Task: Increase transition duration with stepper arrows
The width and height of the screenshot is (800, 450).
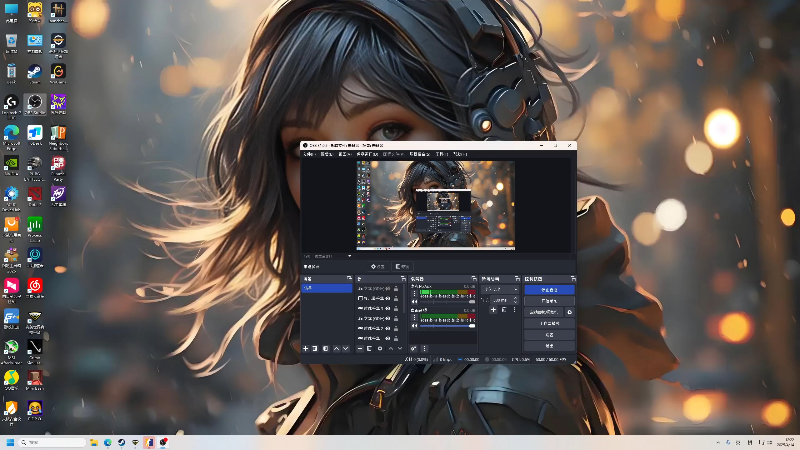Action: [515, 298]
